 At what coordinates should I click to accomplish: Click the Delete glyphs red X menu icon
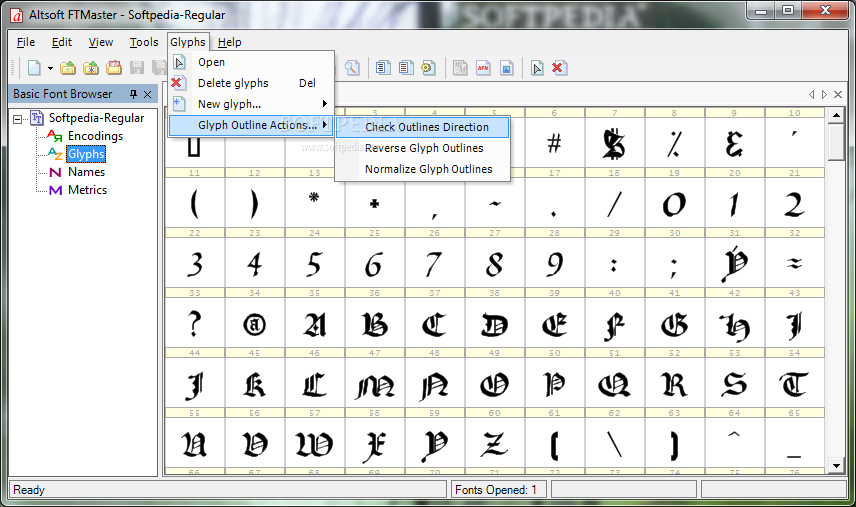177,82
